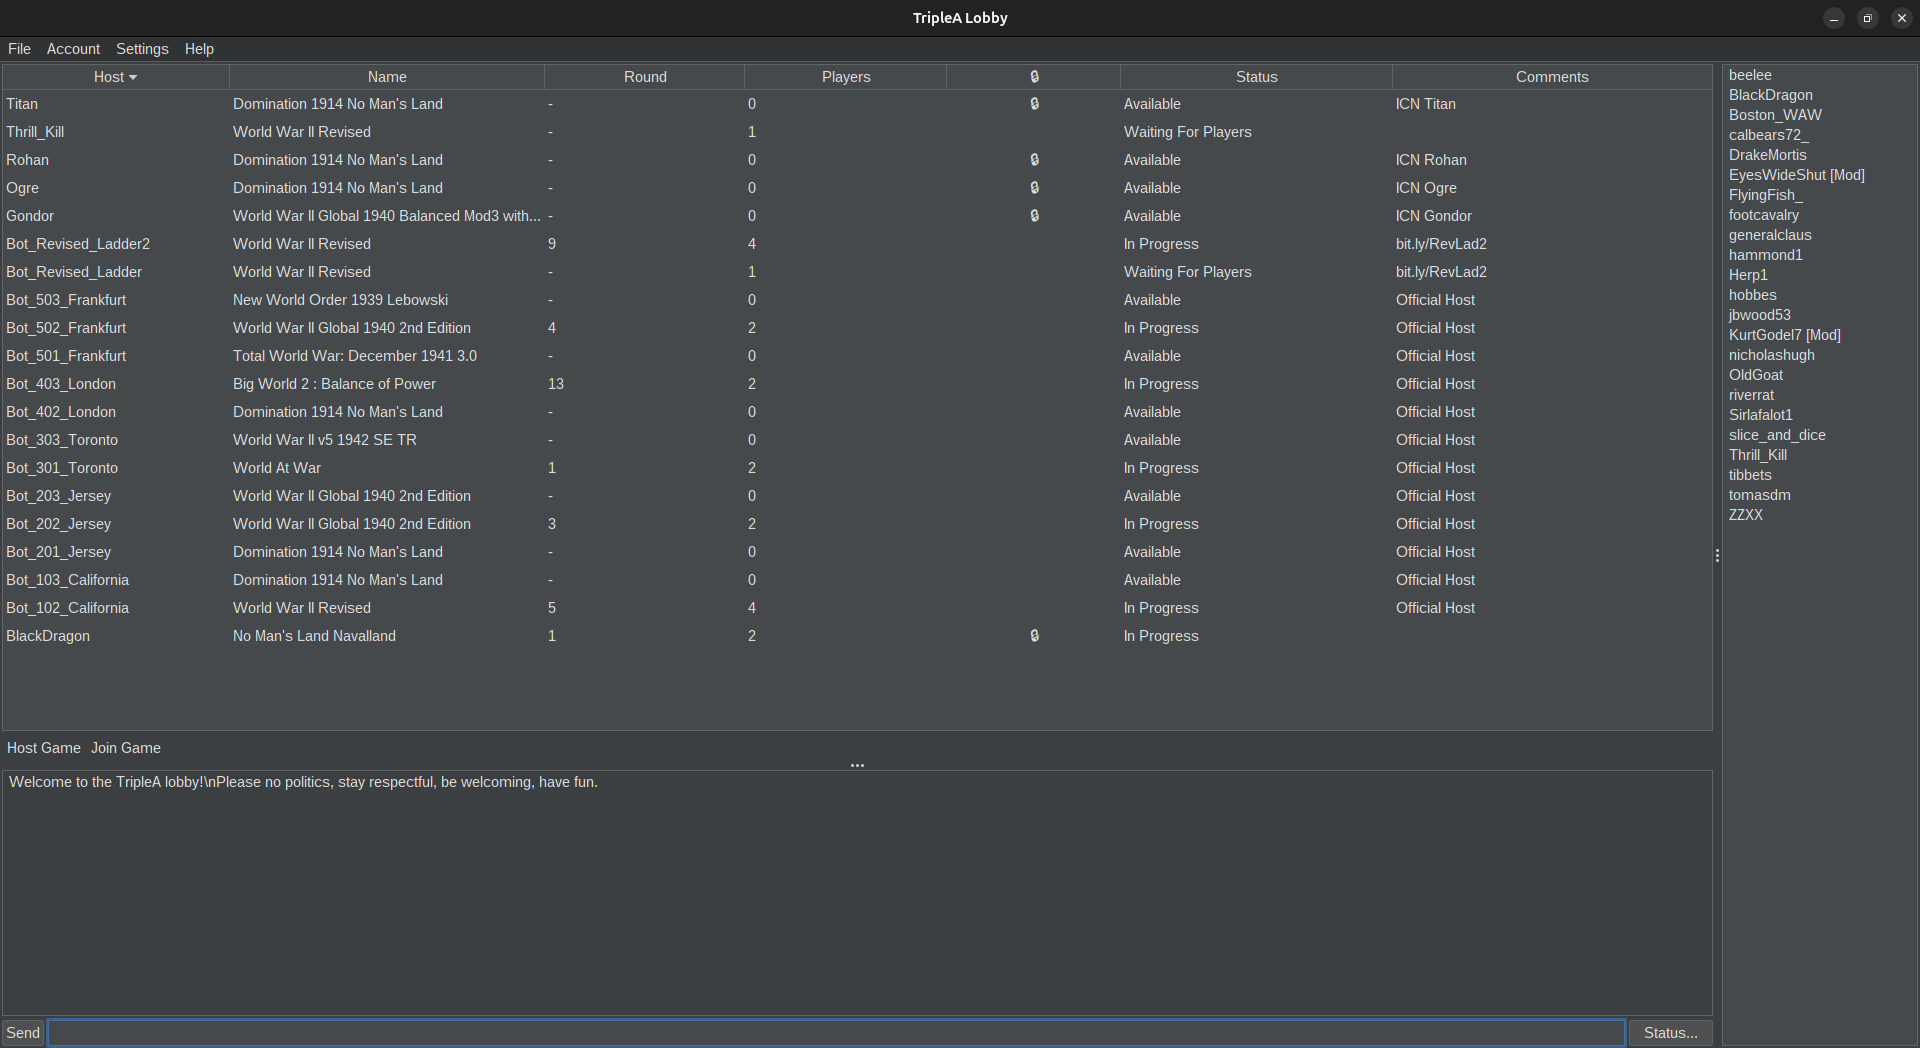Click the Send button
Screen dimensions: 1920x1048
23,1033
